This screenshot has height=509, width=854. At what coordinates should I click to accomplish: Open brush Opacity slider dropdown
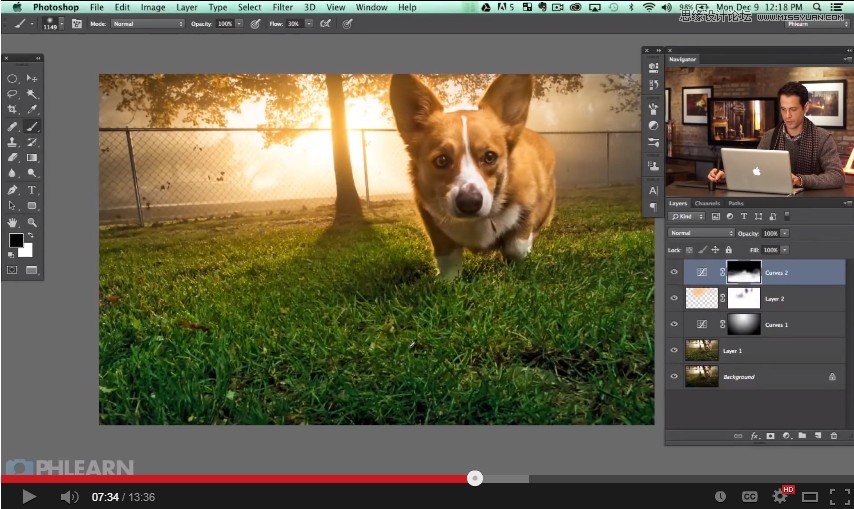239,24
